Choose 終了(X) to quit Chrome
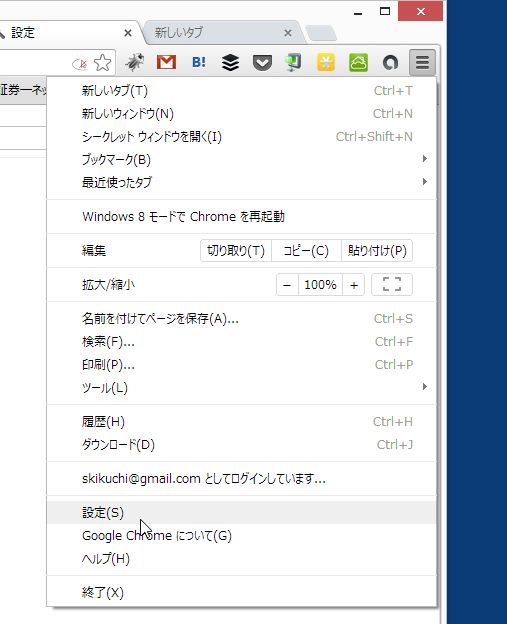507x624 pixels. 242,593
